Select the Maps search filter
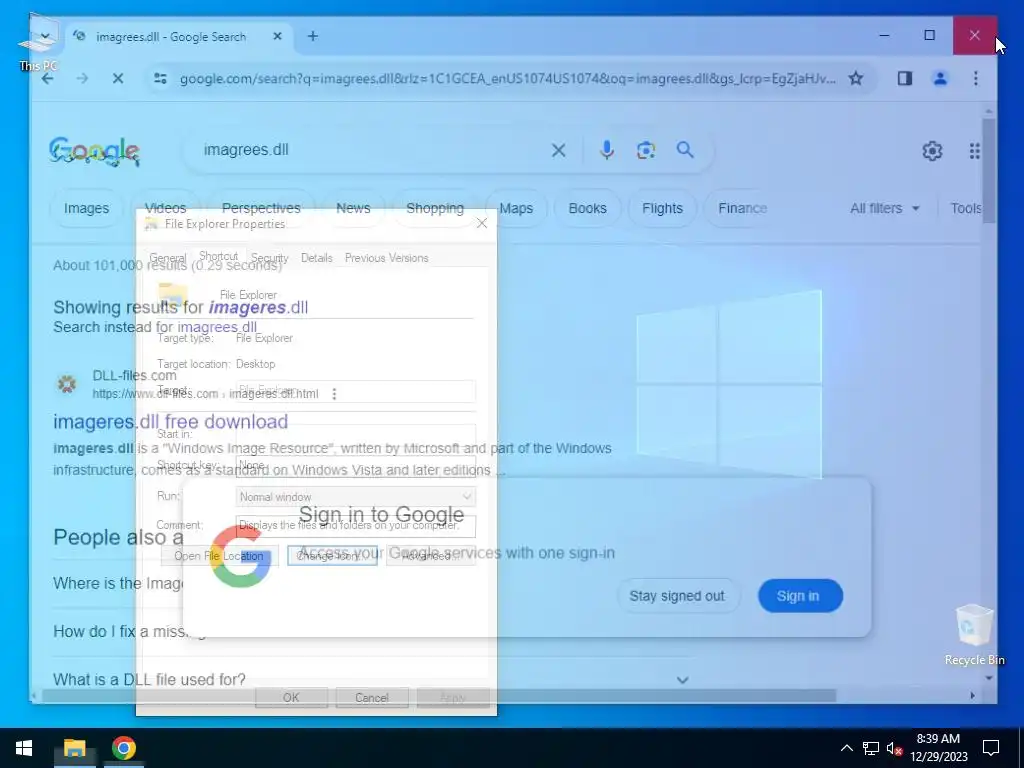Screen dimensions: 1024x768 516,208
